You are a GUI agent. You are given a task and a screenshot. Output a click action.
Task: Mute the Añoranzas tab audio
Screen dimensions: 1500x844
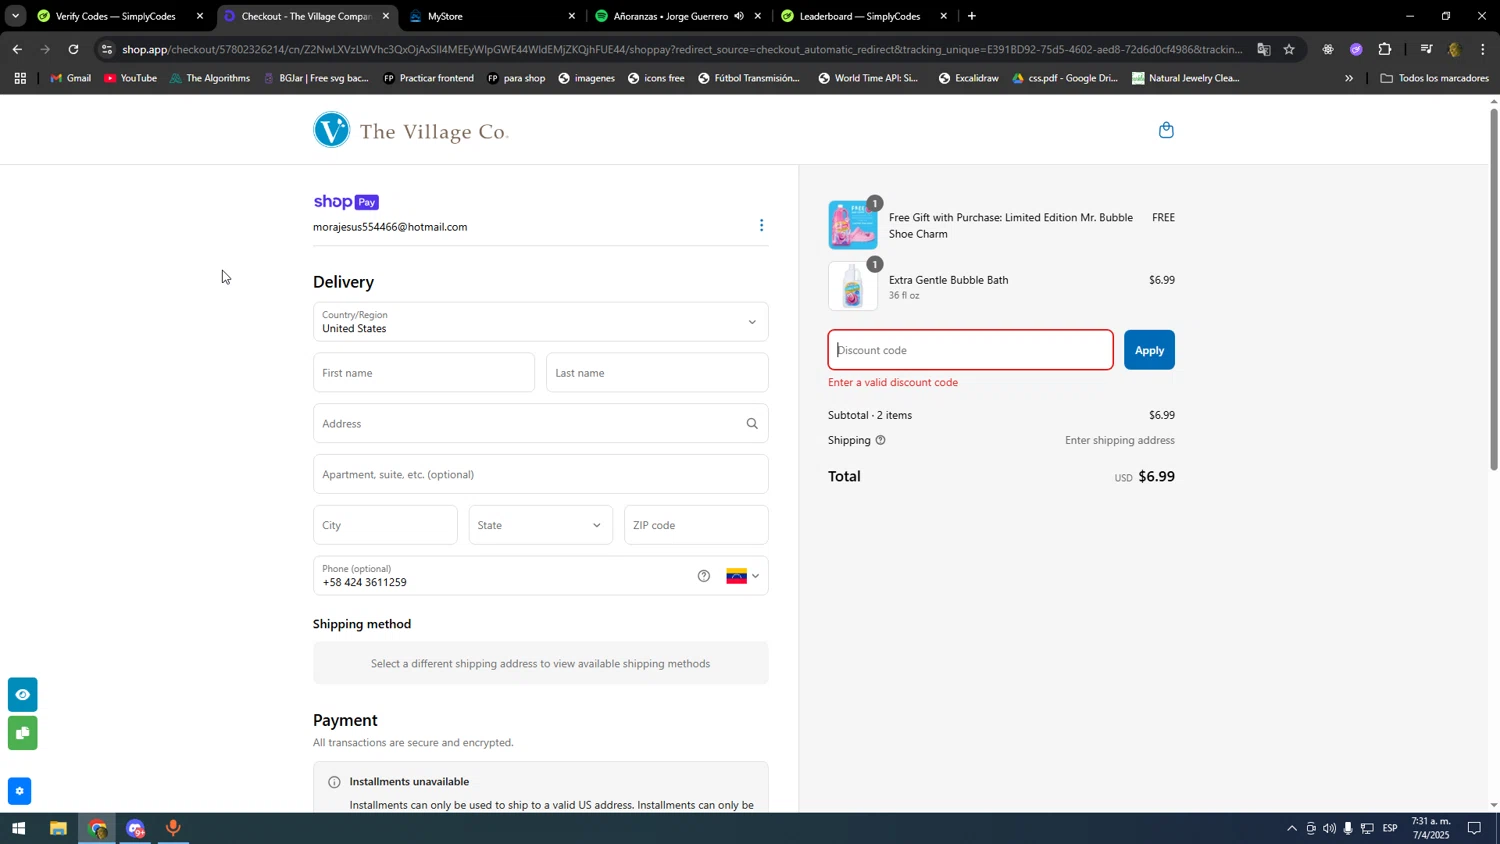[x=739, y=16]
